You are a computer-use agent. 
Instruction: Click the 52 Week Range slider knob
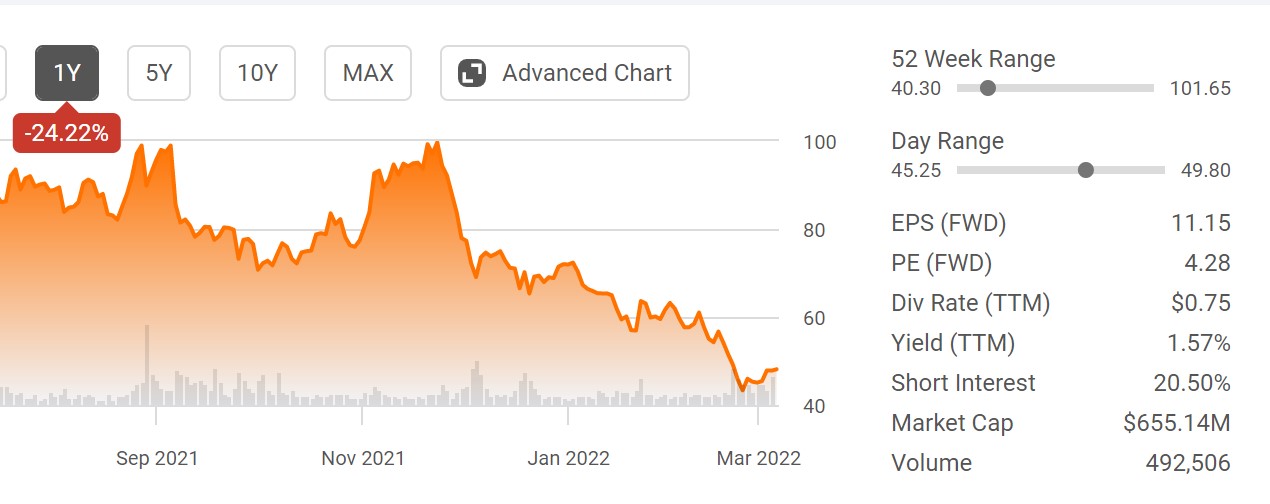click(988, 88)
